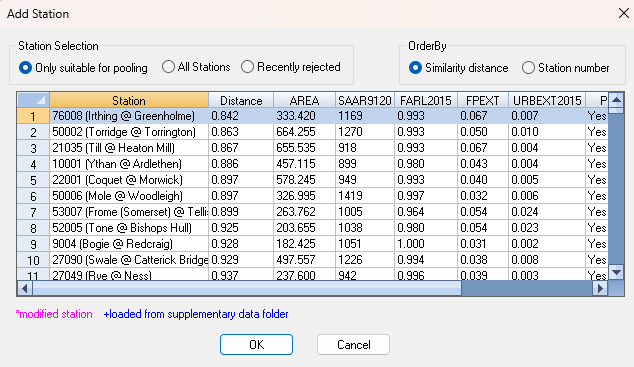Click the URBEXT2015 column header
Viewport: 634px width, 367px height.
[x=547, y=100]
